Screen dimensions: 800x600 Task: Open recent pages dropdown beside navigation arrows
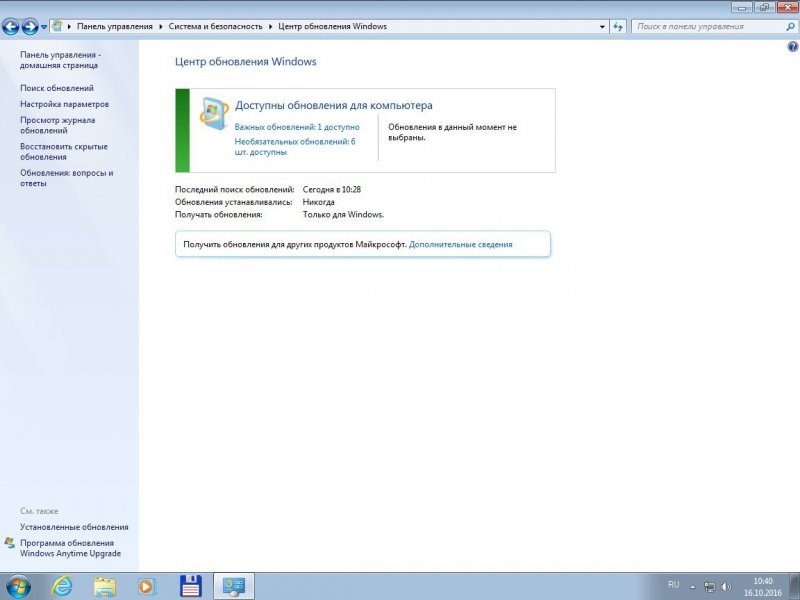click(x=44, y=27)
